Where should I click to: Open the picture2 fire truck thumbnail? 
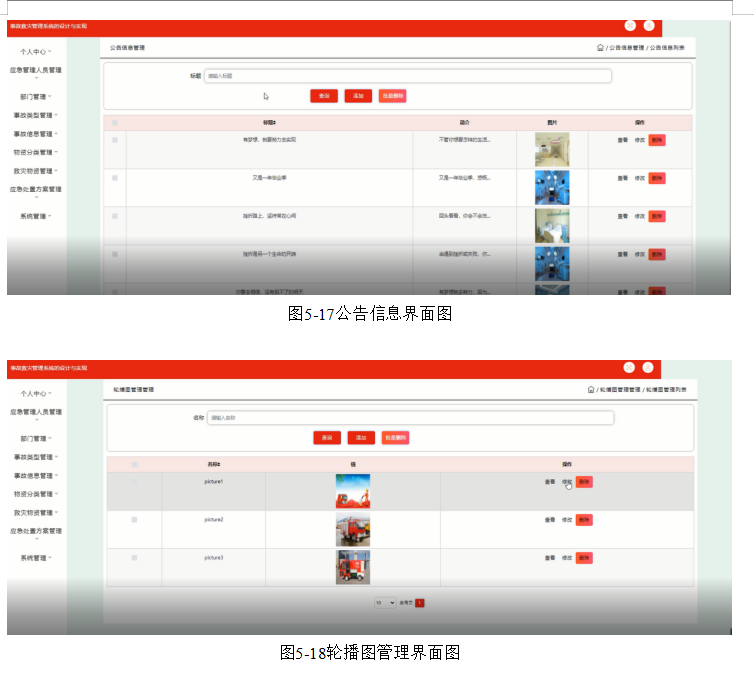(353, 529)
